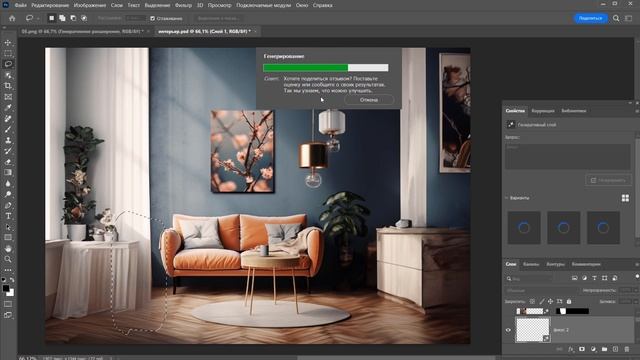Click the Select and Mask button
The width and height of the screenshot is (640, 360).
[218, 18]
